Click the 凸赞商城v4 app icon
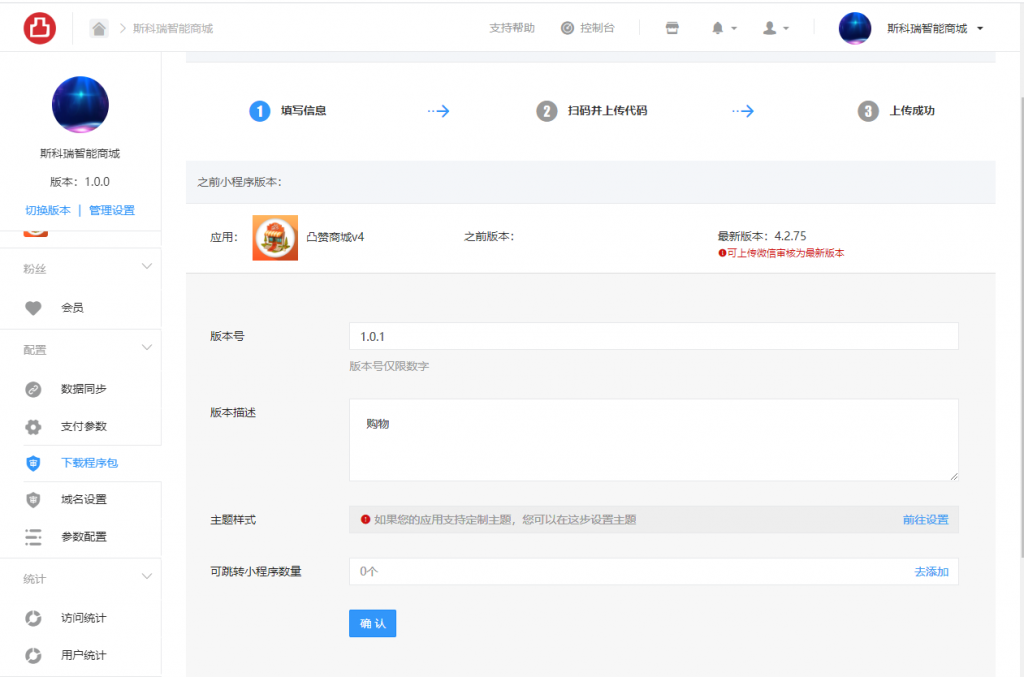The image size is (1024, 677). coord(275,238)
